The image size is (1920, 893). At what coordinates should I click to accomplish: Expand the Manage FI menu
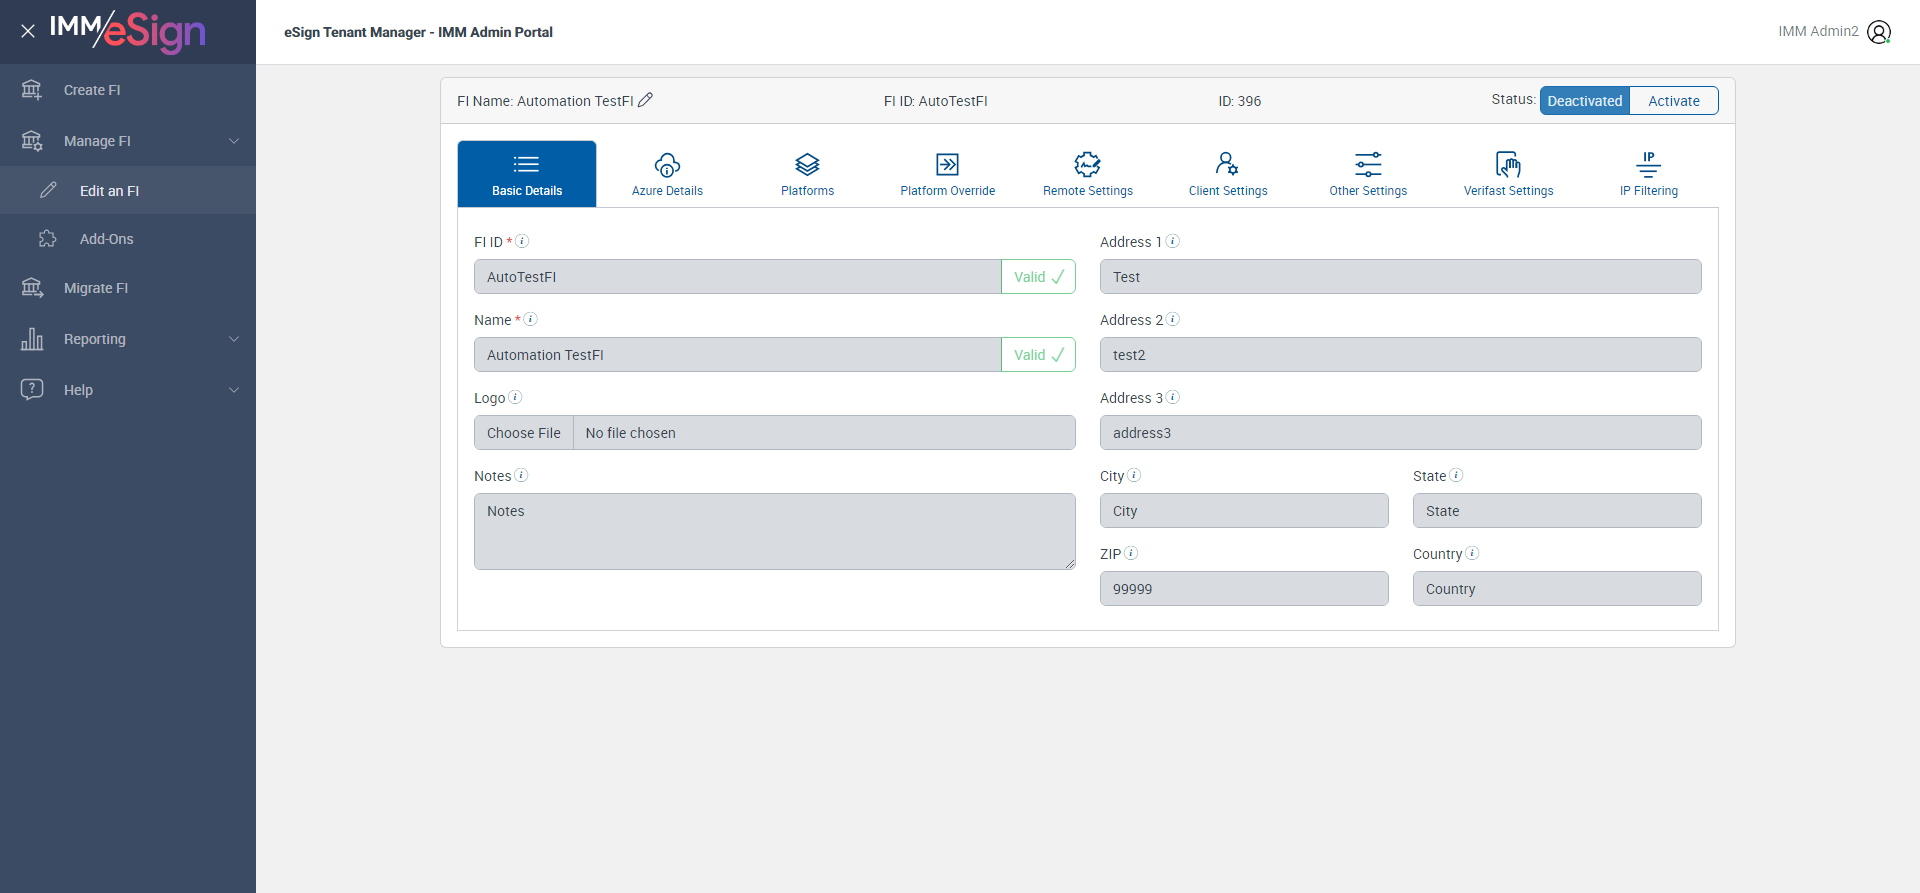pyautogui.click(x=128, y=141)
